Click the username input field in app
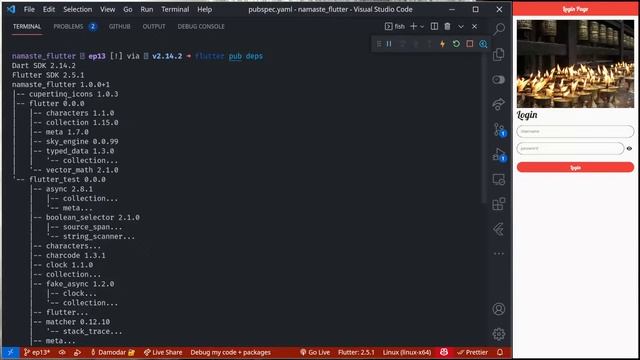640x360 pixels. pos(575,131)
